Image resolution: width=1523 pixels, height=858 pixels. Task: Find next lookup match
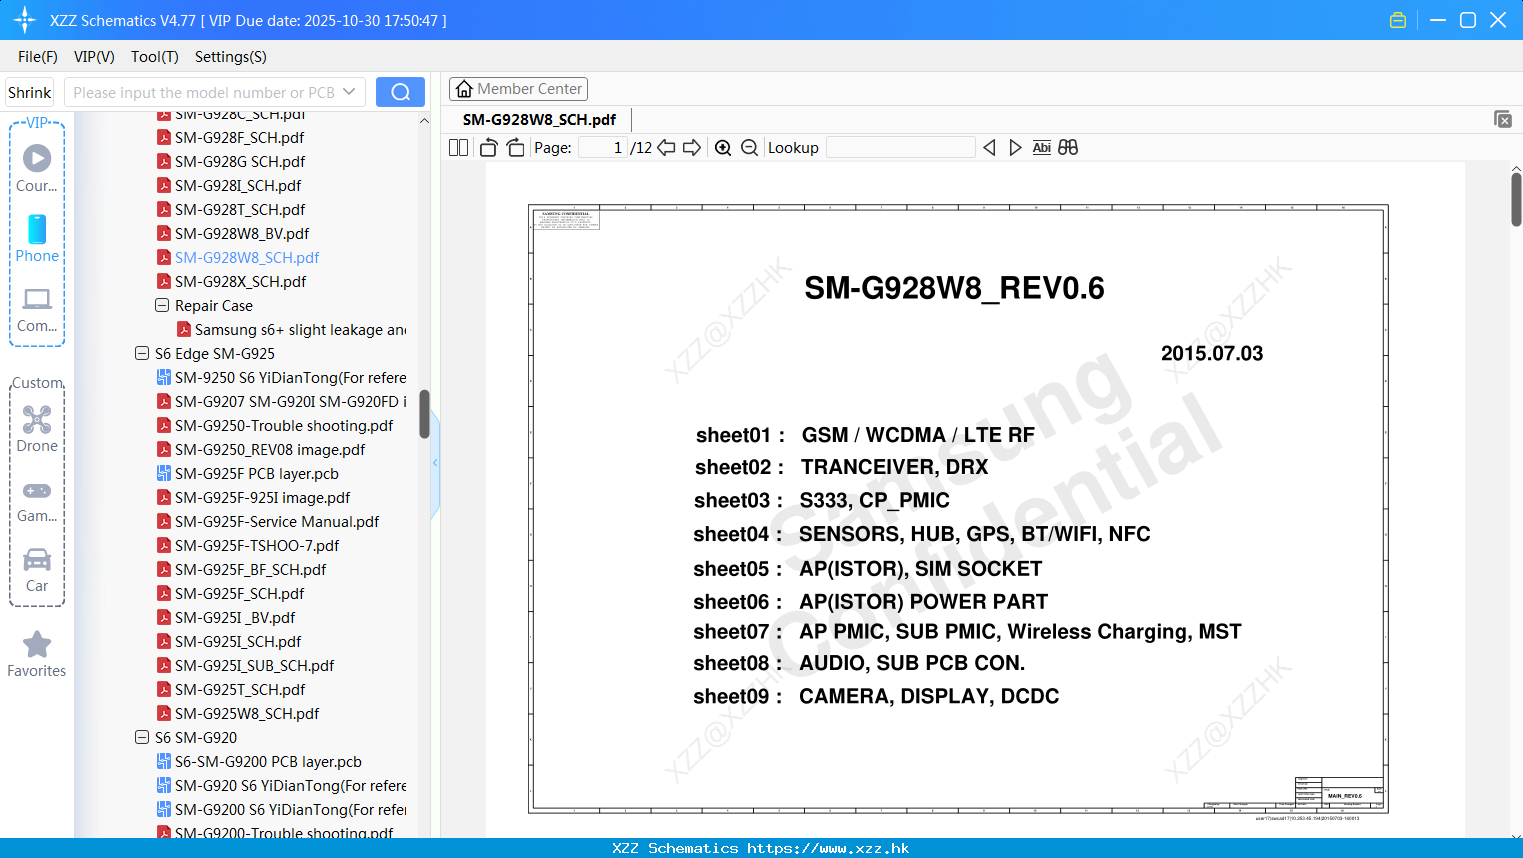pyautogui.click(x=1015, y=147)
